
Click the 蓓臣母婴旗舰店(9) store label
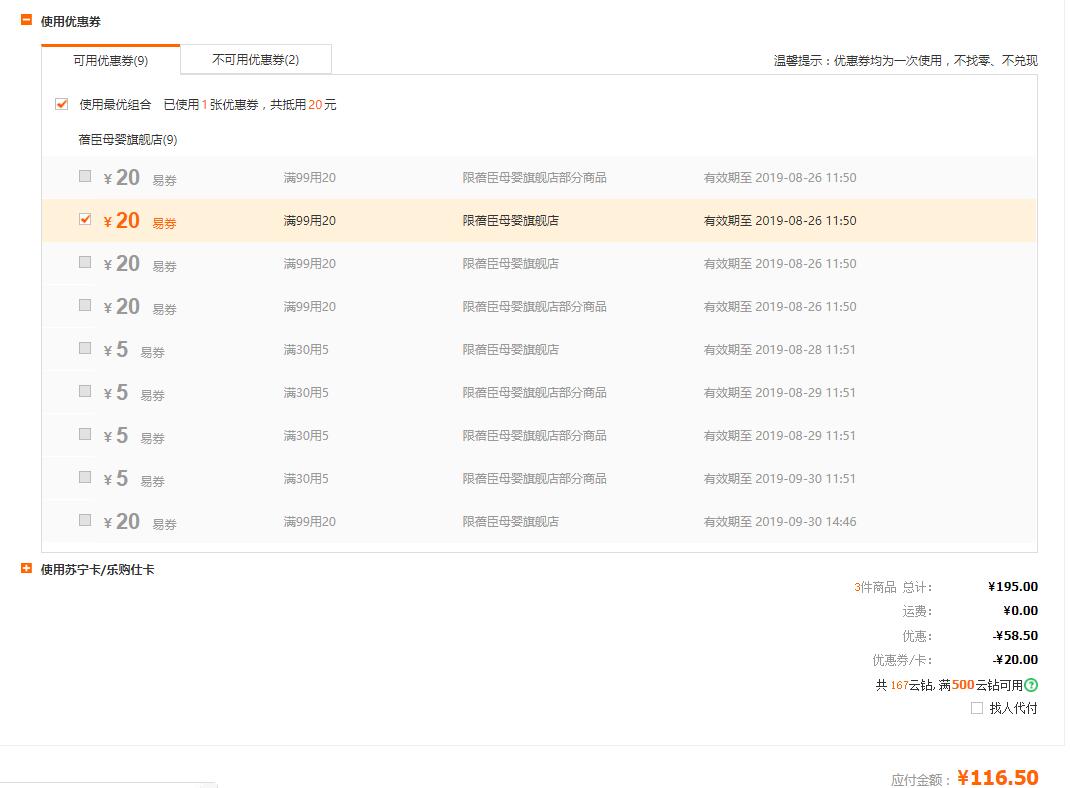128,139
